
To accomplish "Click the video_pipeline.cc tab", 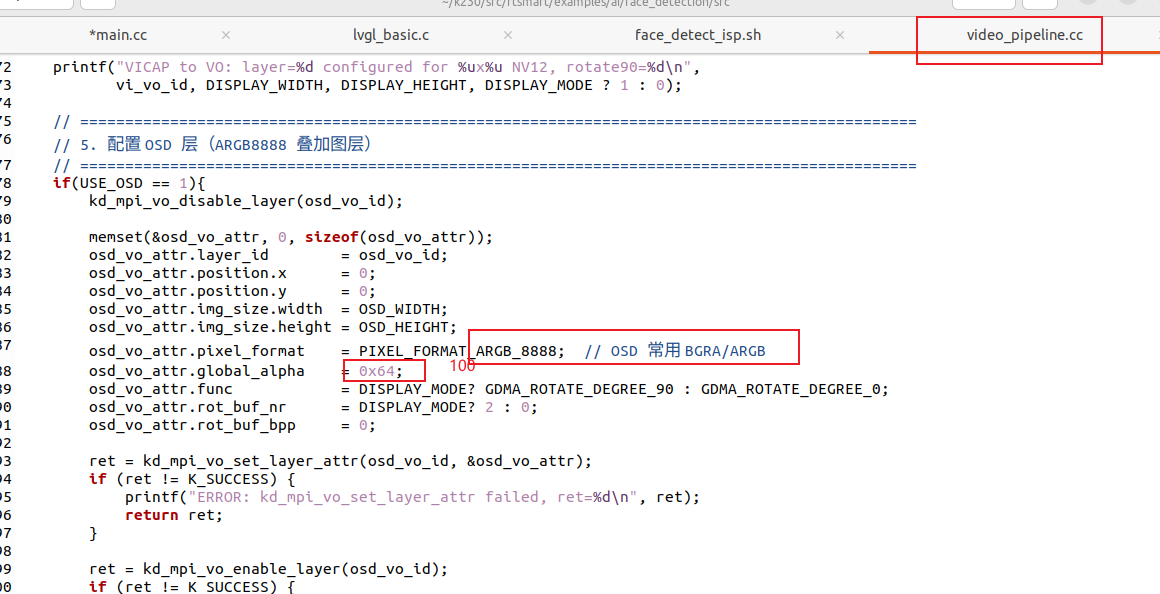I will pos(1024,35).
